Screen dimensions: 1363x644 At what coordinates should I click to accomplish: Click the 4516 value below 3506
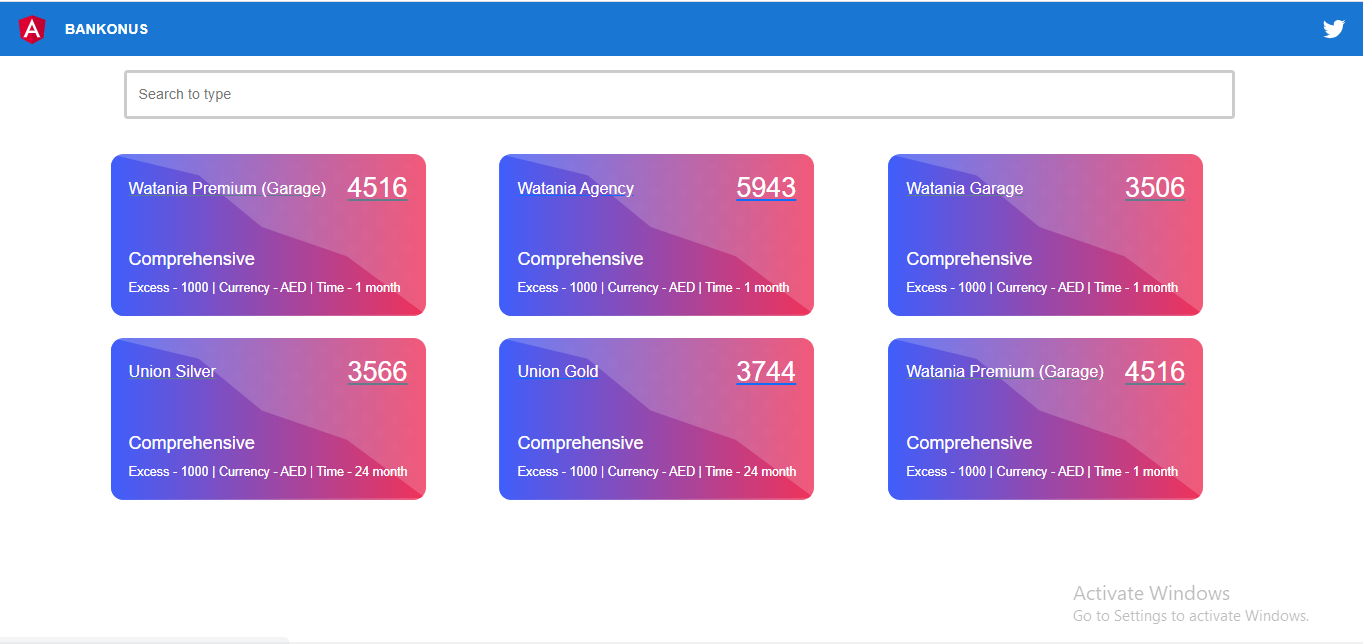(1155, 371)
